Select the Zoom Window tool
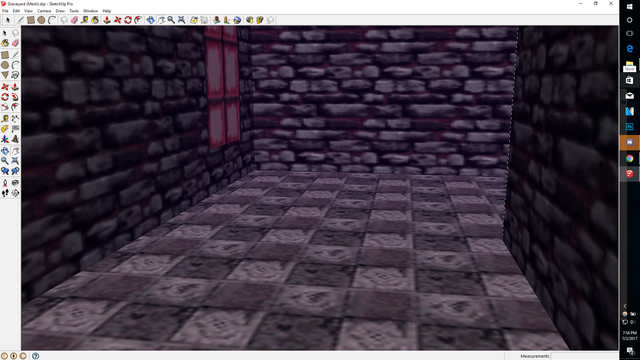The width and height of the screenshot is (640, 360). (x=15, y=161)
